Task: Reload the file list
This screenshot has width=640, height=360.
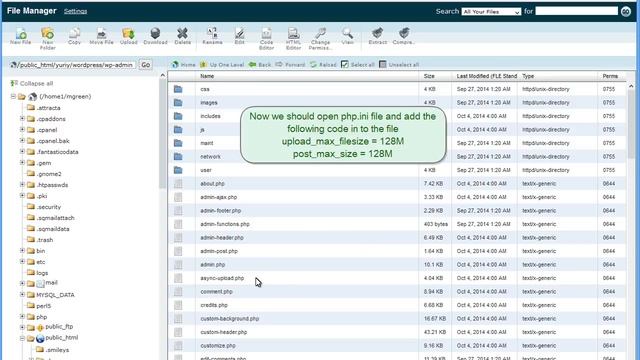Action: [x=323, y=64]
